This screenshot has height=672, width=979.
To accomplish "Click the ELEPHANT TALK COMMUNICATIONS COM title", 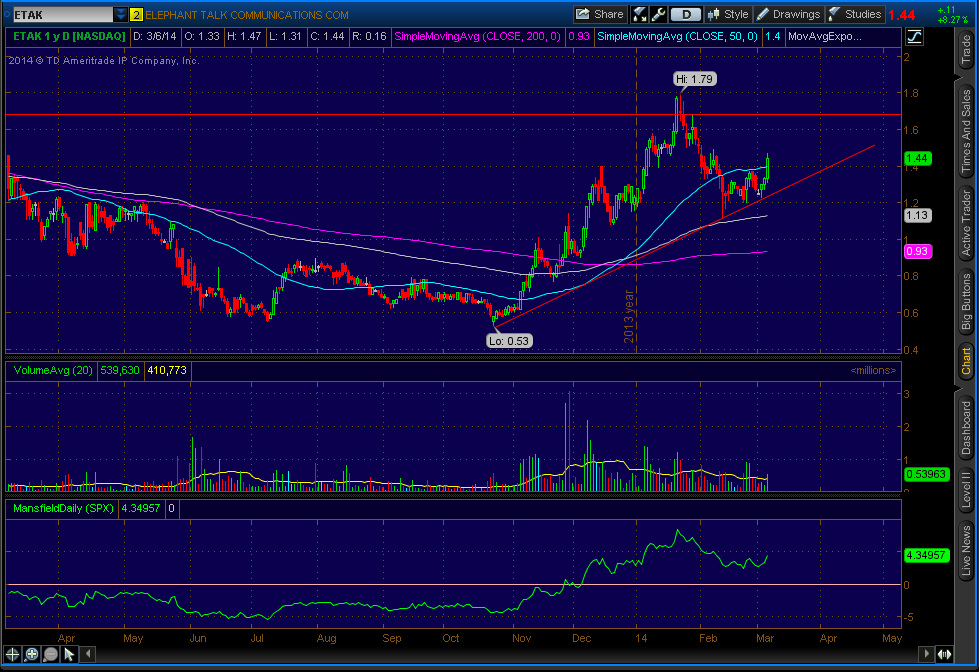I will (247, 15).
